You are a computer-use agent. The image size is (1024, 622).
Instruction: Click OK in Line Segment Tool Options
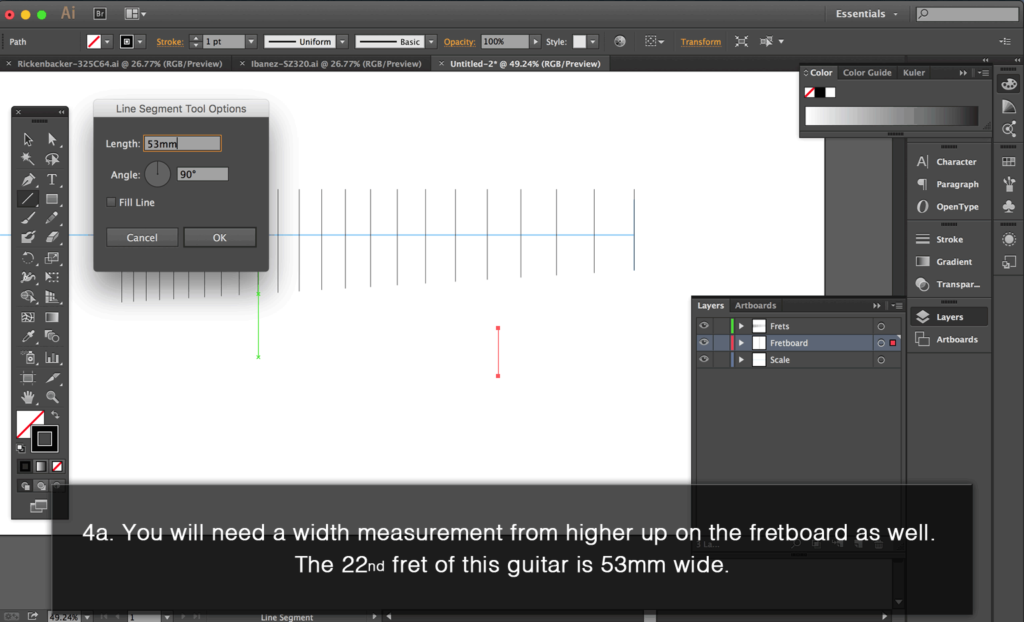click(220, 238)
